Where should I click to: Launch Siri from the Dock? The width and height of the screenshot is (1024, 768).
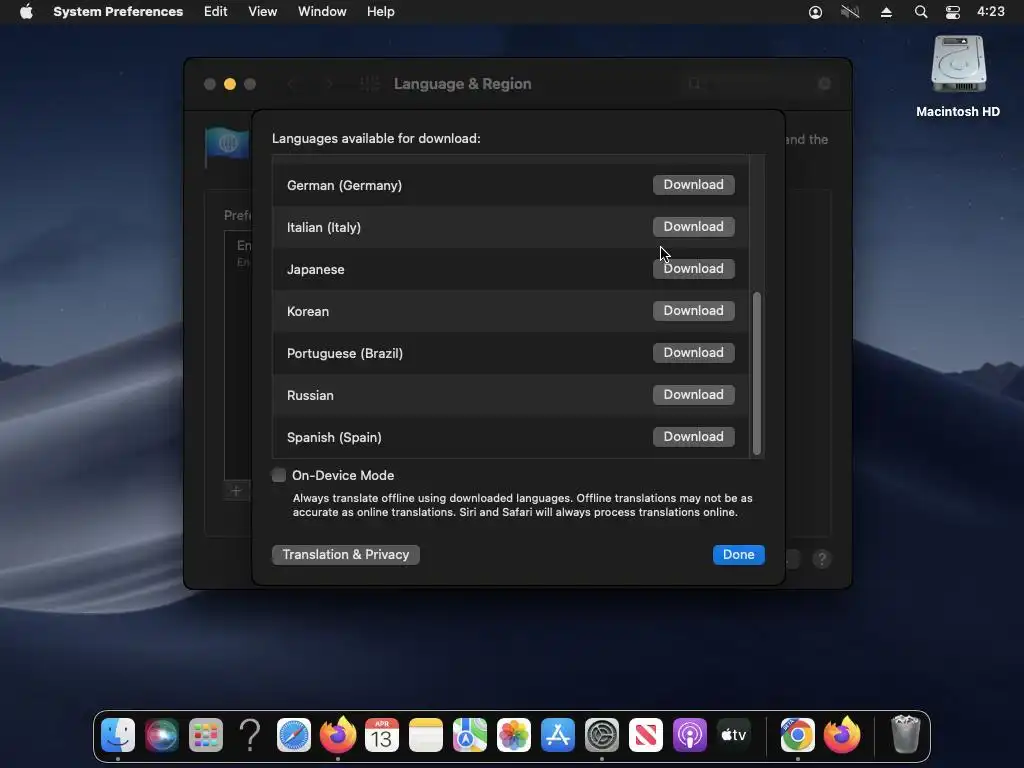pos(161,735)
